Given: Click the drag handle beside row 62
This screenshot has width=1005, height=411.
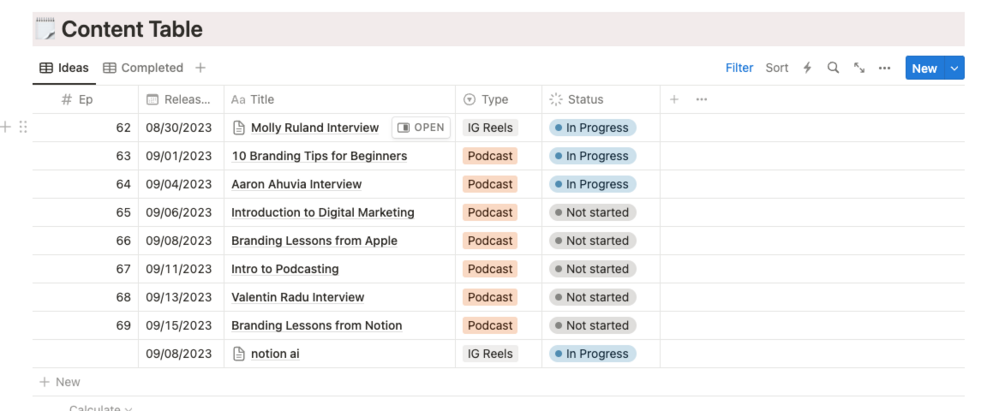Looking at the screenshot, I should tap(23, 127).
